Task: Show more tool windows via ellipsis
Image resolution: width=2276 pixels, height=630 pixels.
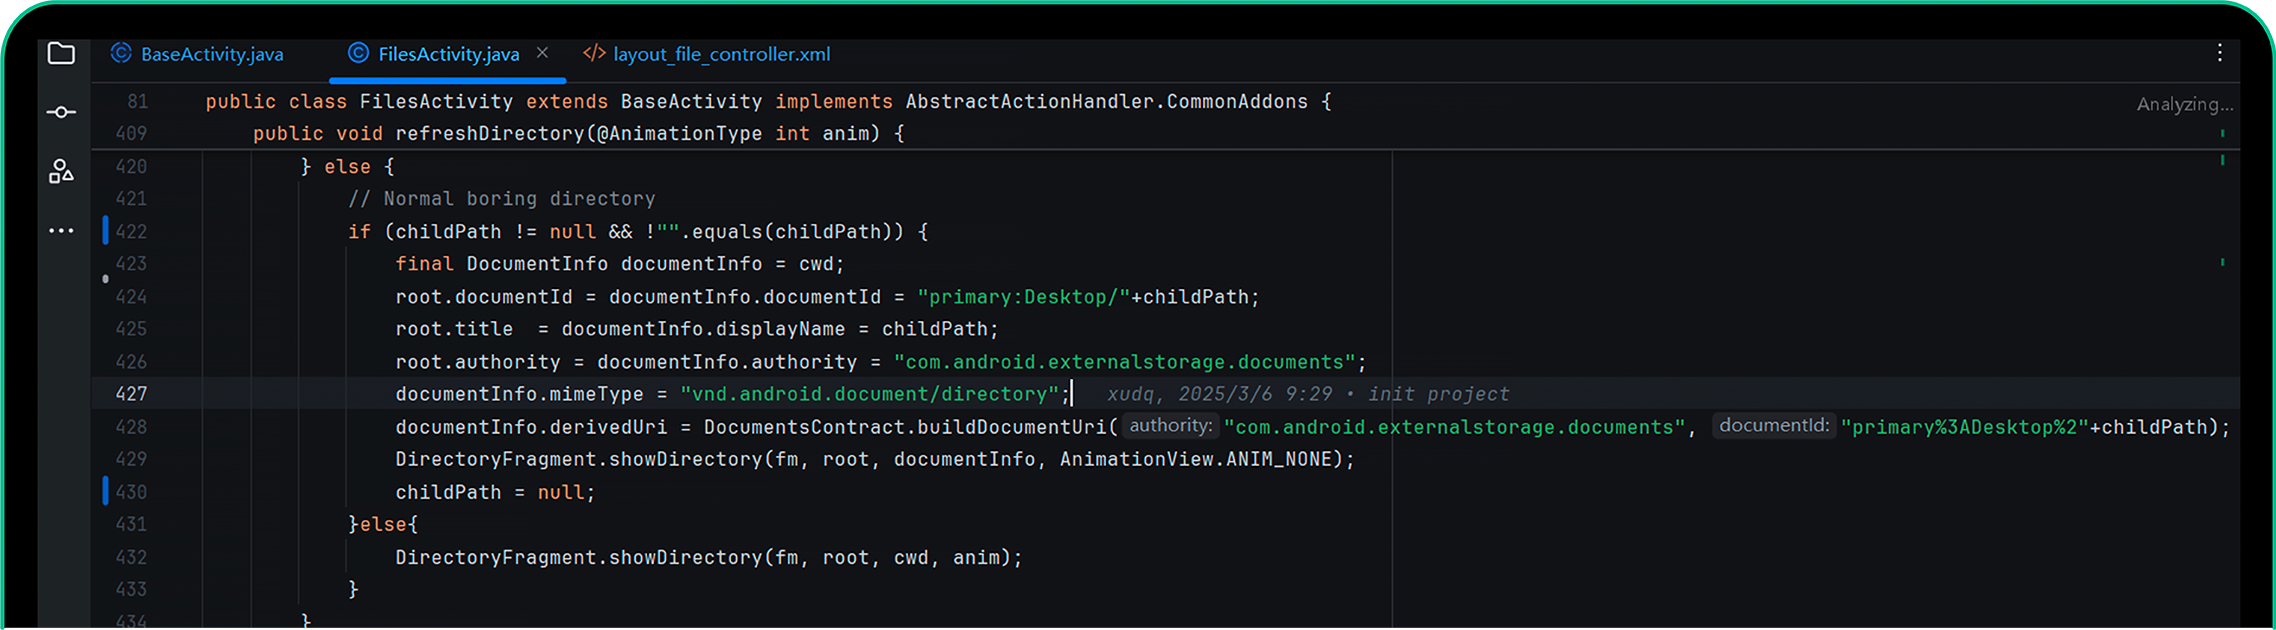Action: [61, 231]
